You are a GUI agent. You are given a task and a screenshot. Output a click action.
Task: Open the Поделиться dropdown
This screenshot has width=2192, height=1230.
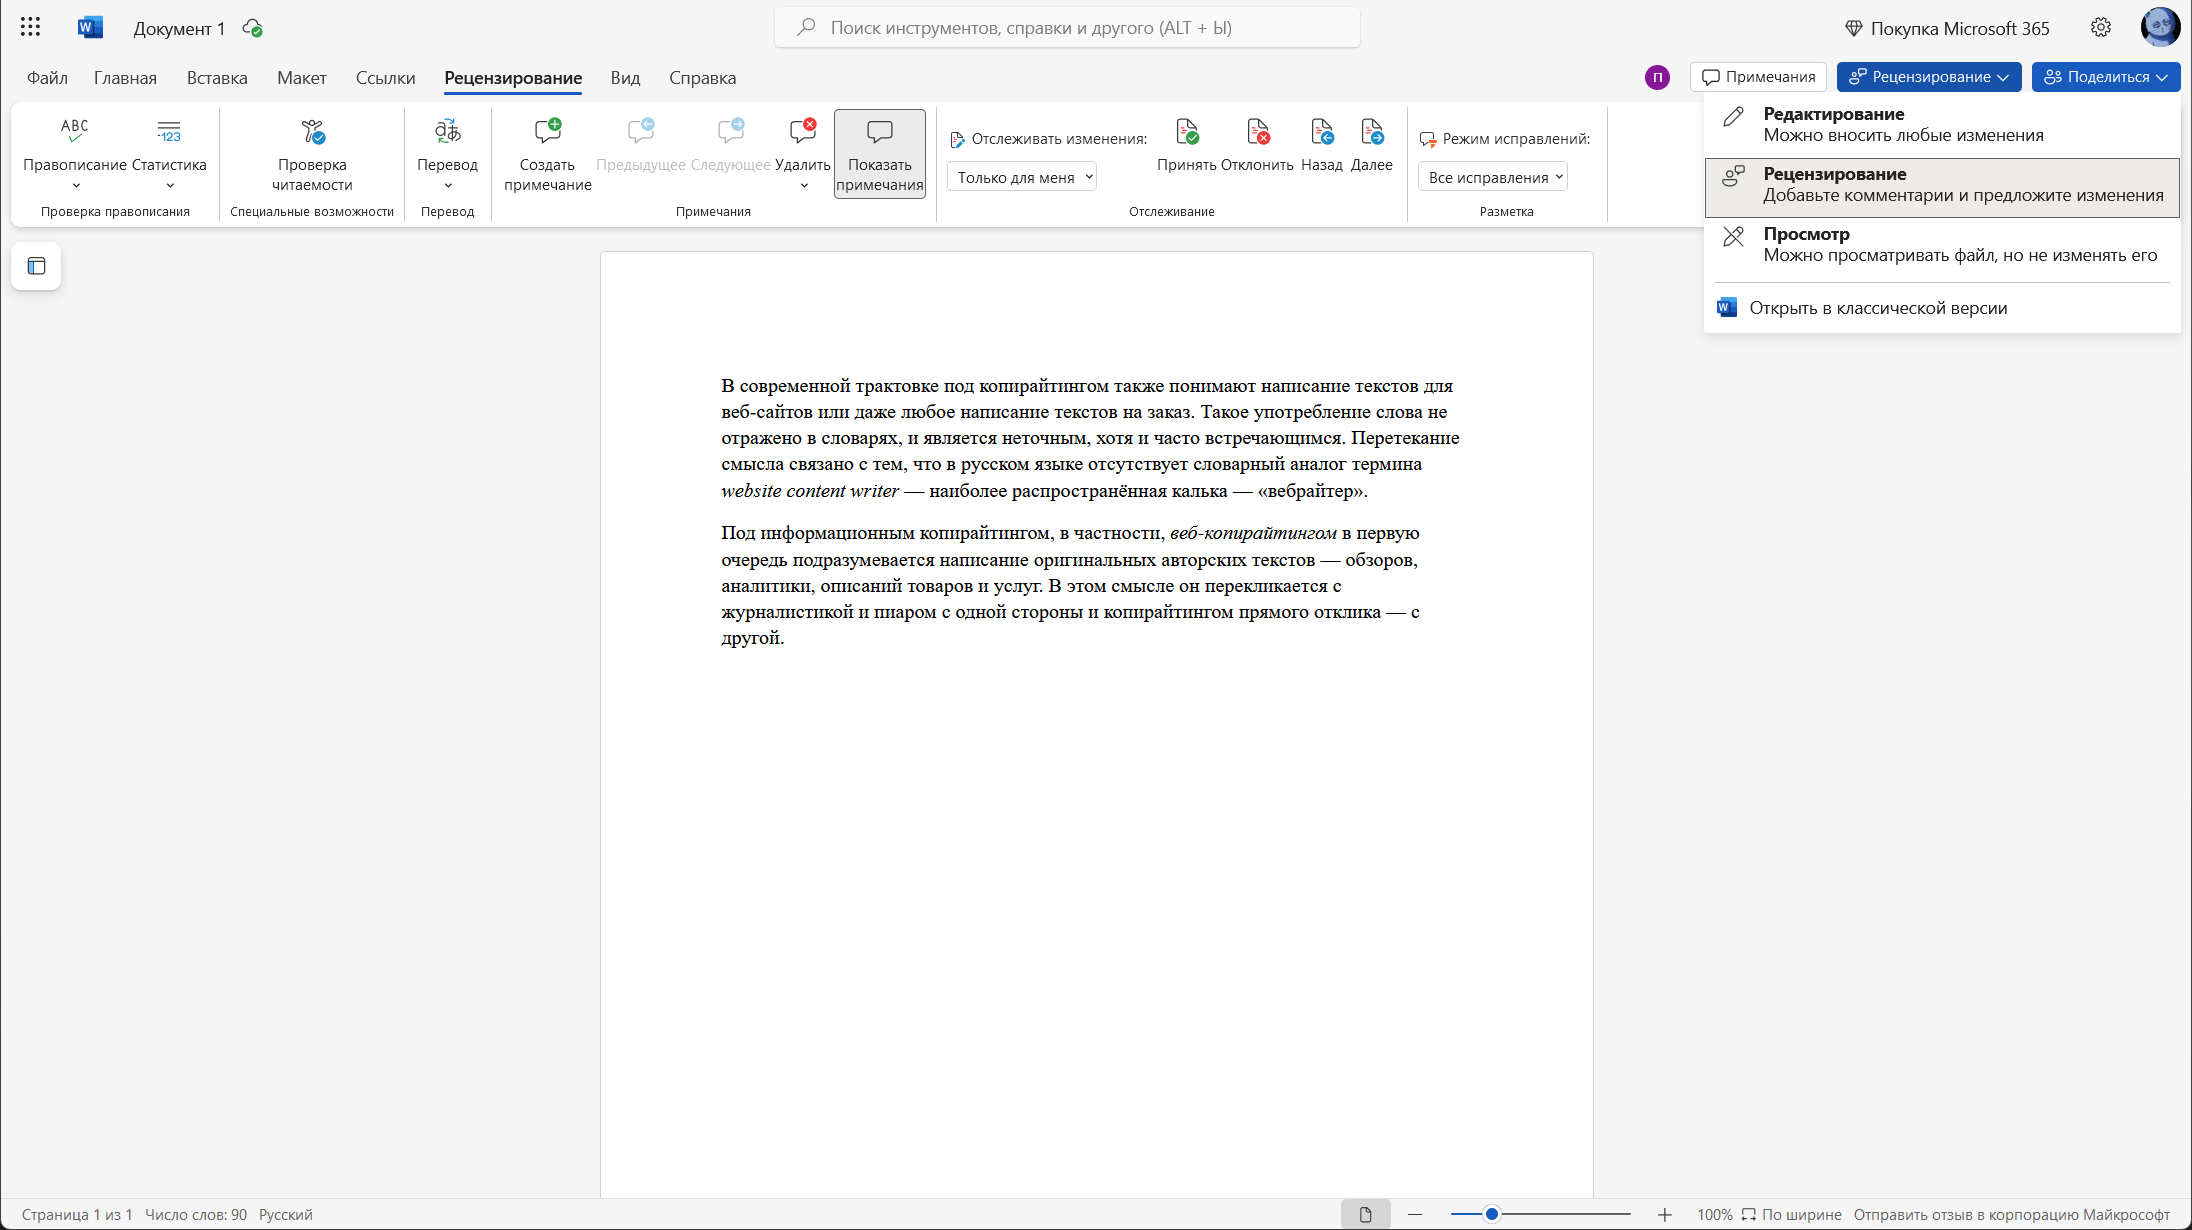2106,77
